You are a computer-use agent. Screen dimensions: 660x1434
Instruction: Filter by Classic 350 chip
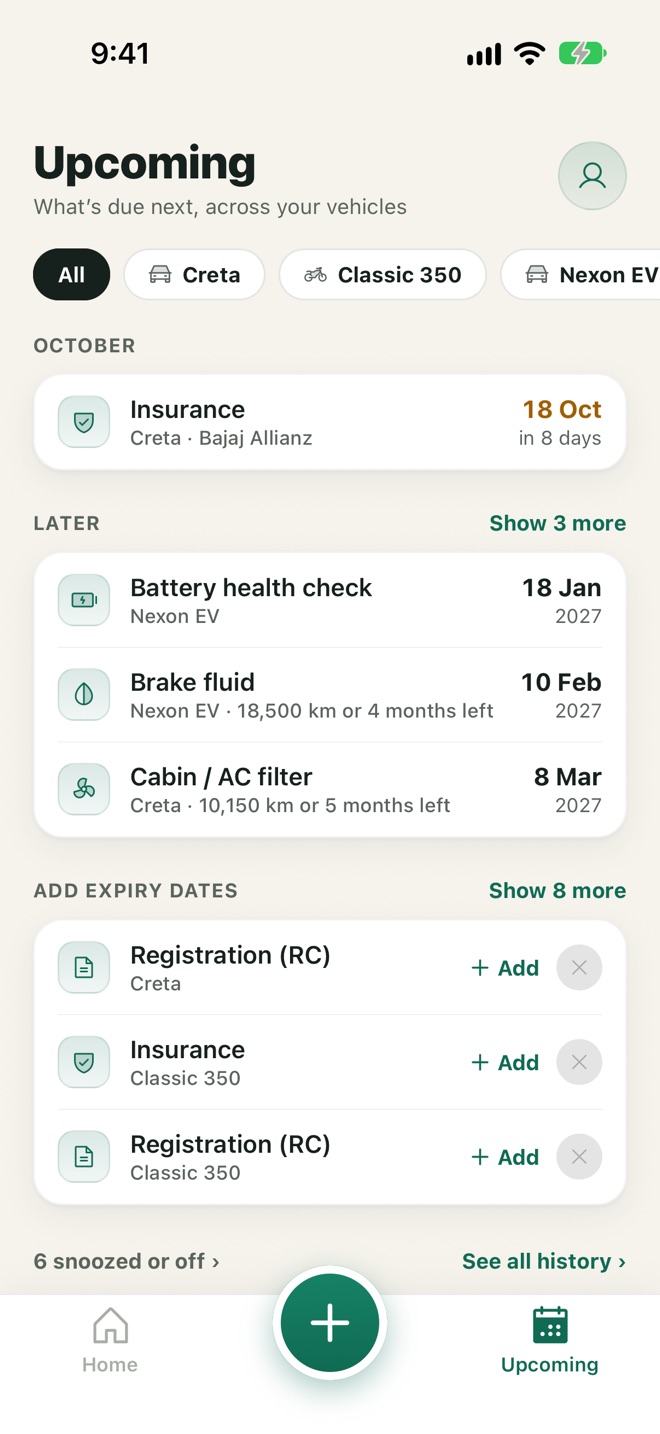pyautogui.click(x=383, y=275)
